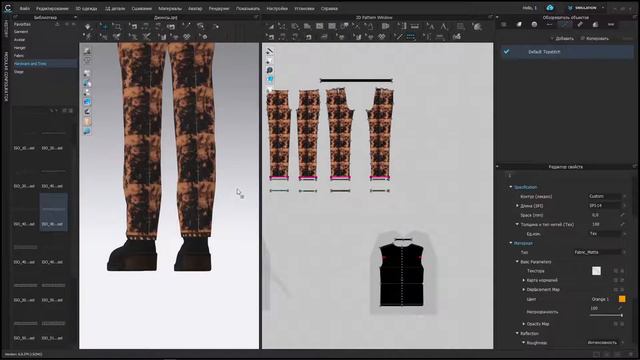Click the Текстура white texture swatch

coord(596,271)
